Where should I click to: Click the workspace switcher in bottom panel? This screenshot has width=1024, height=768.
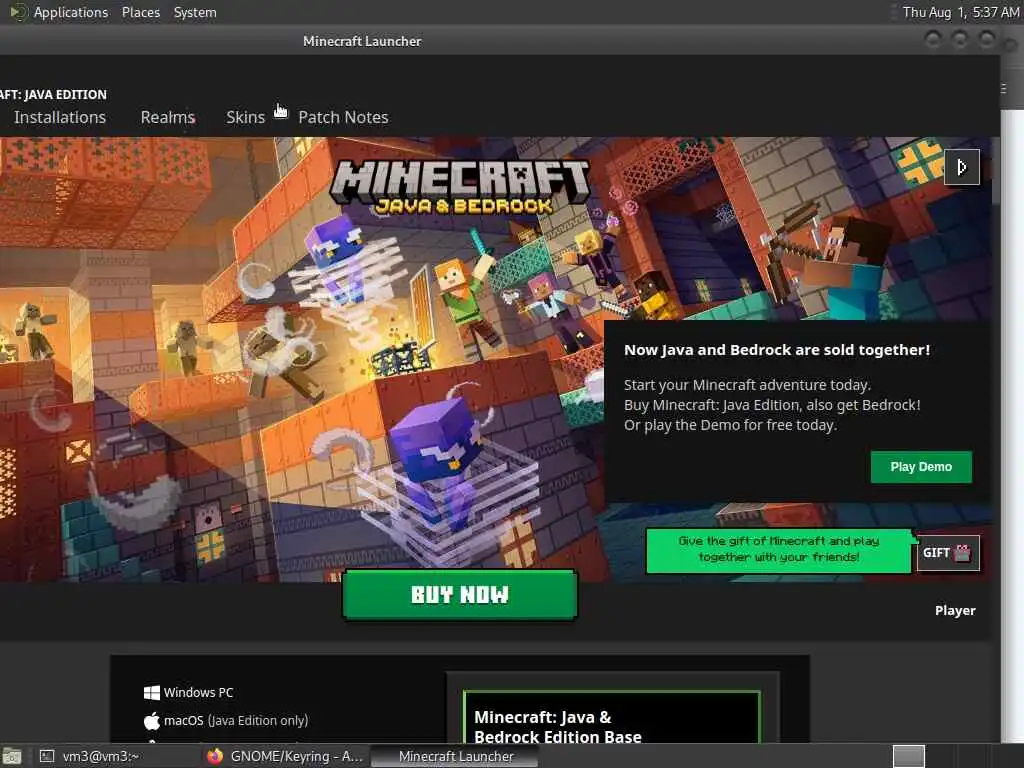(x=908, y=756)
